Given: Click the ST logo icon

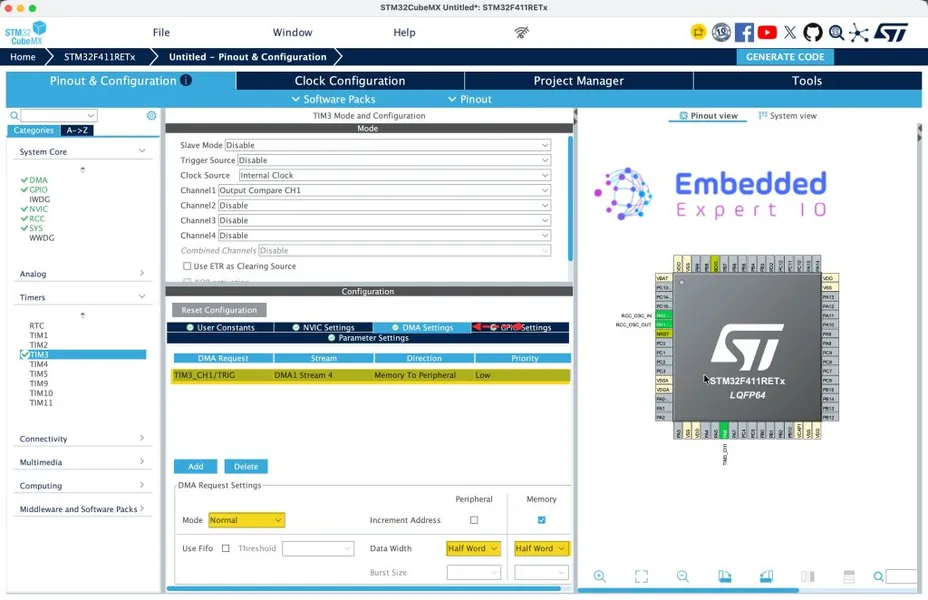Looking at the screenshot, I should (891, 33).
